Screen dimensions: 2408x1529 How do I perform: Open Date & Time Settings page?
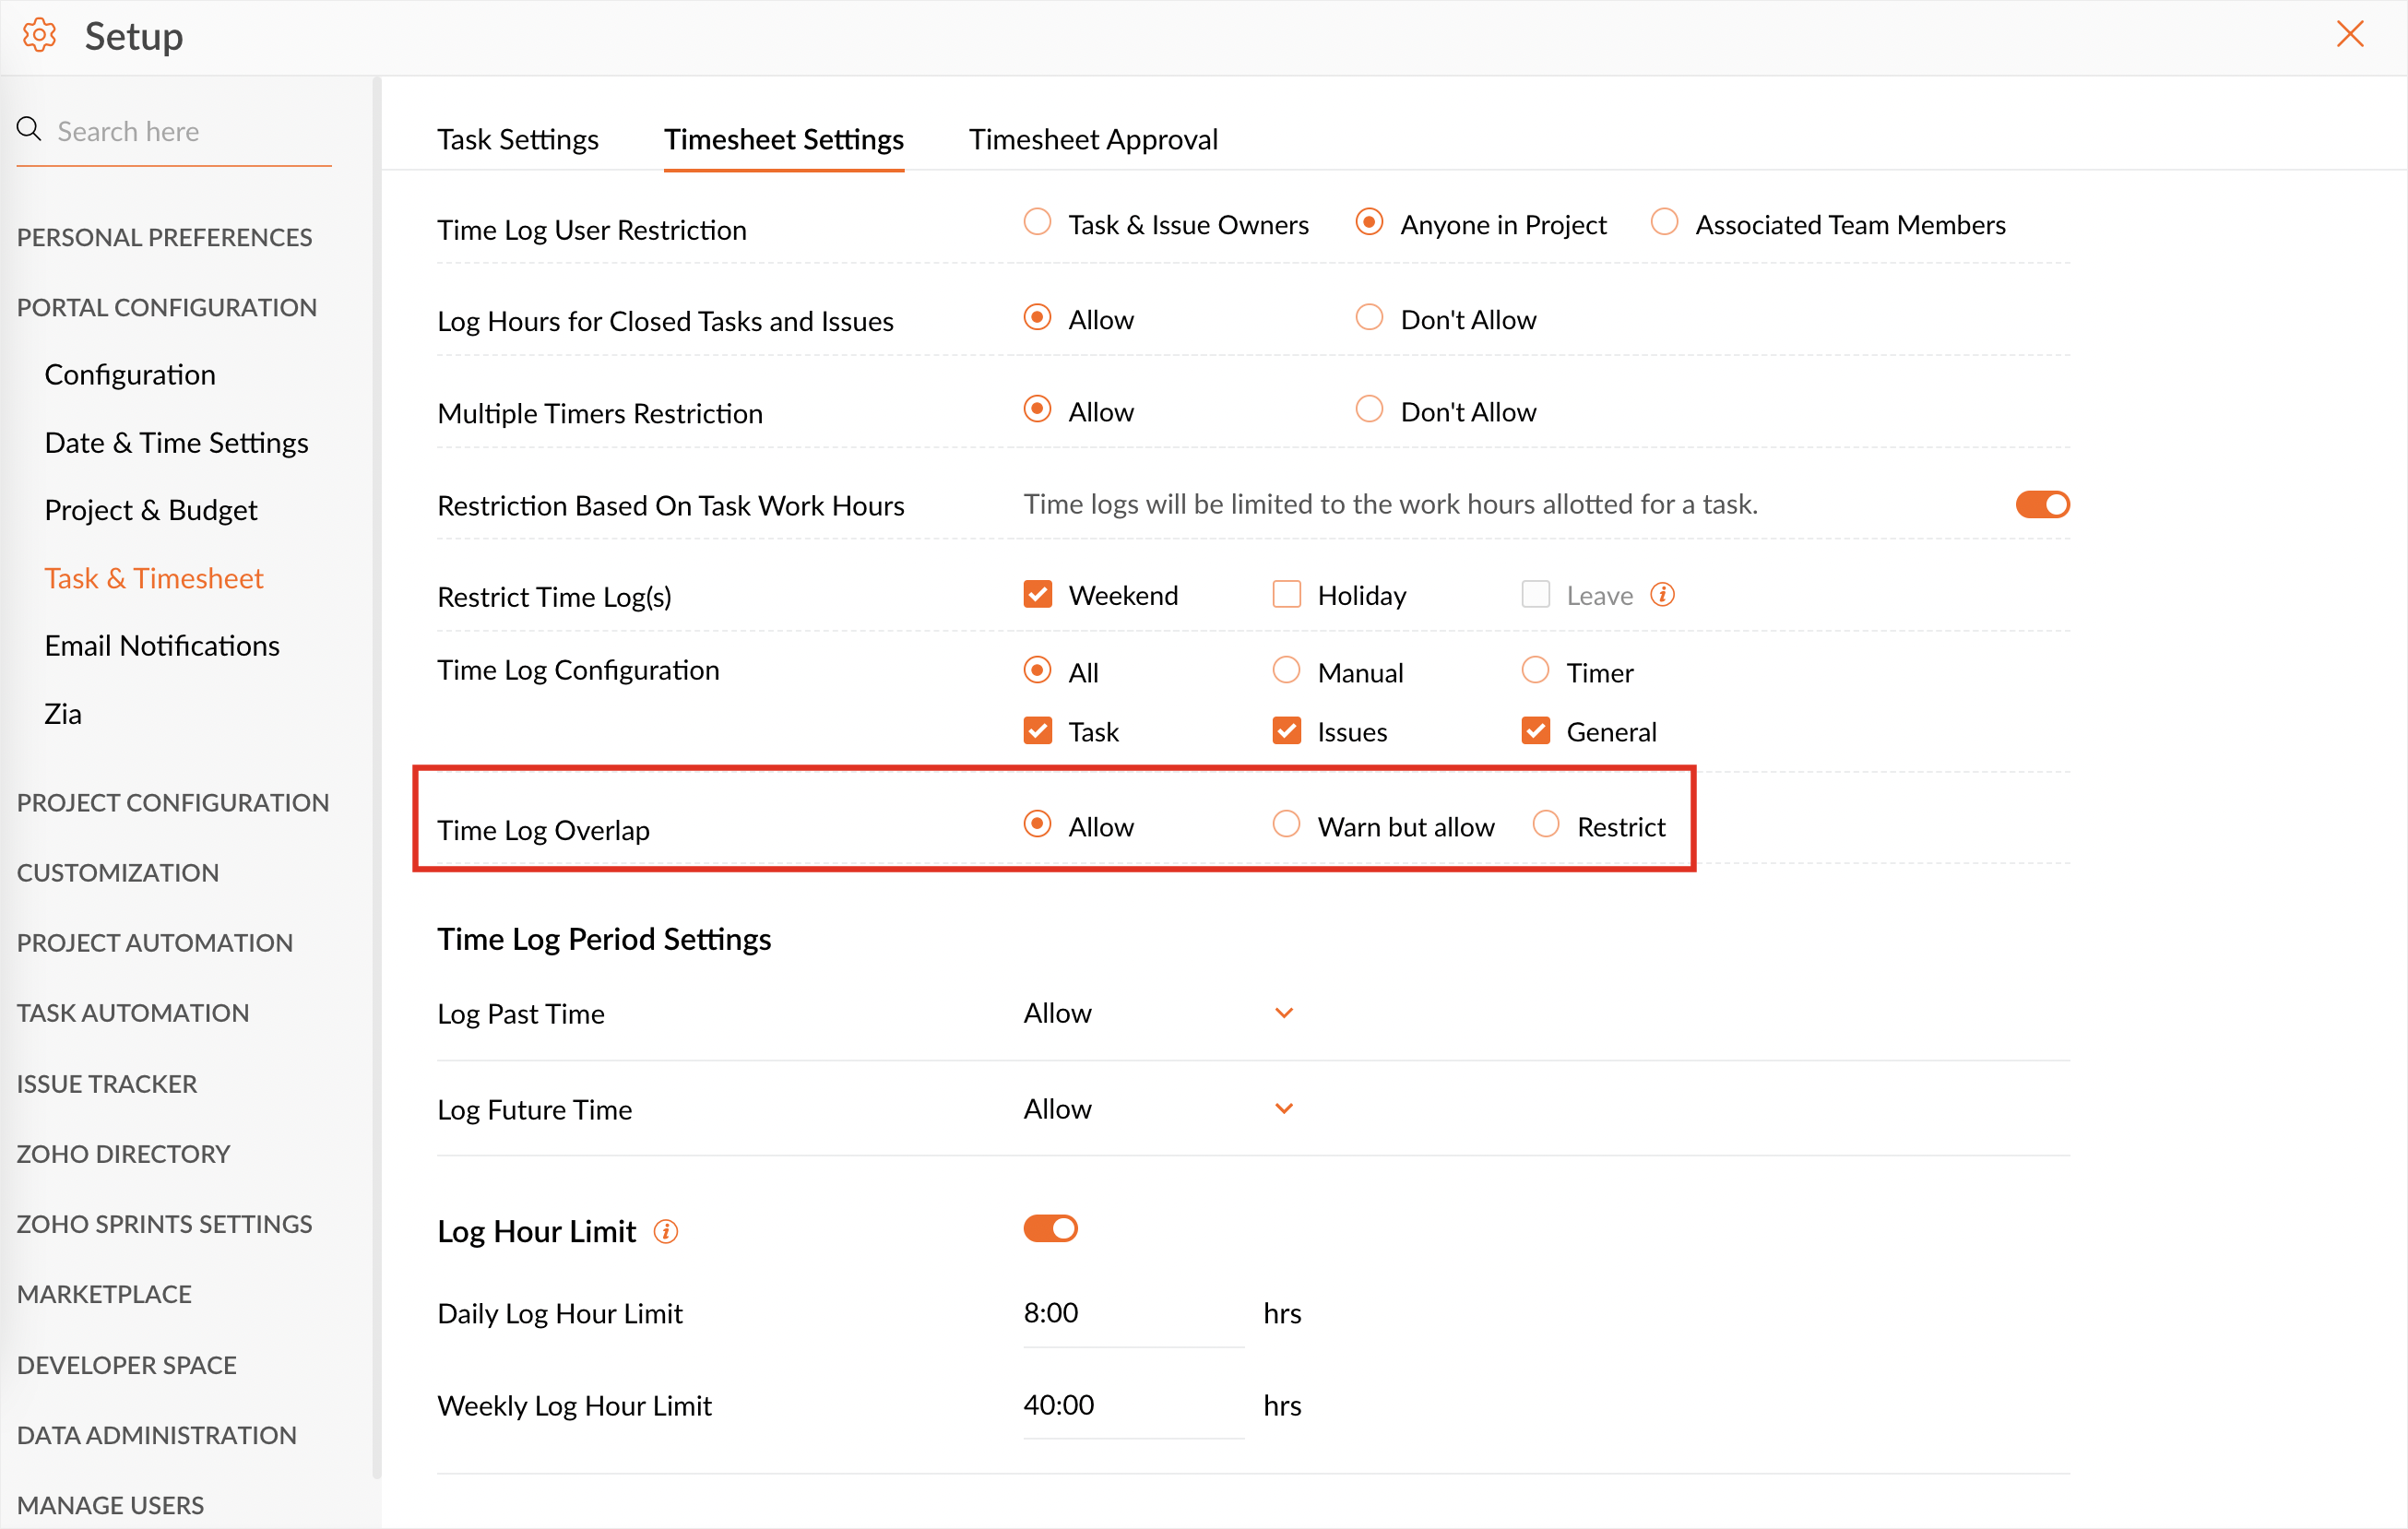point(176,443)
